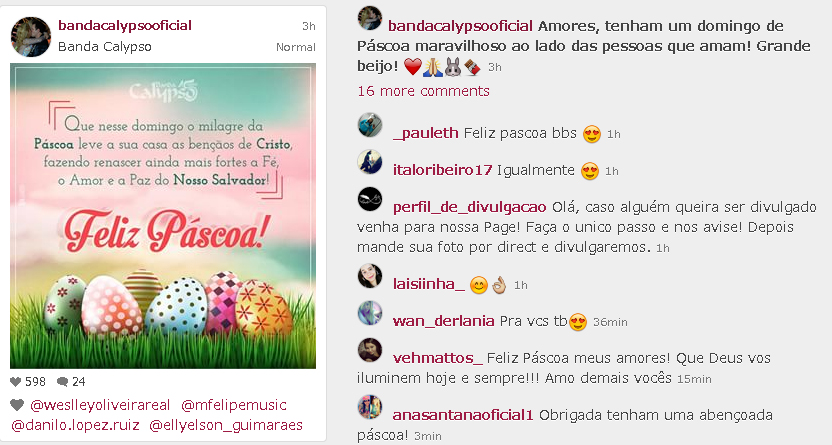The height and width of the screenshot is (445, 832).
Task: Click vehmattos_'s profile avatar
Action: tap(370, 350)
